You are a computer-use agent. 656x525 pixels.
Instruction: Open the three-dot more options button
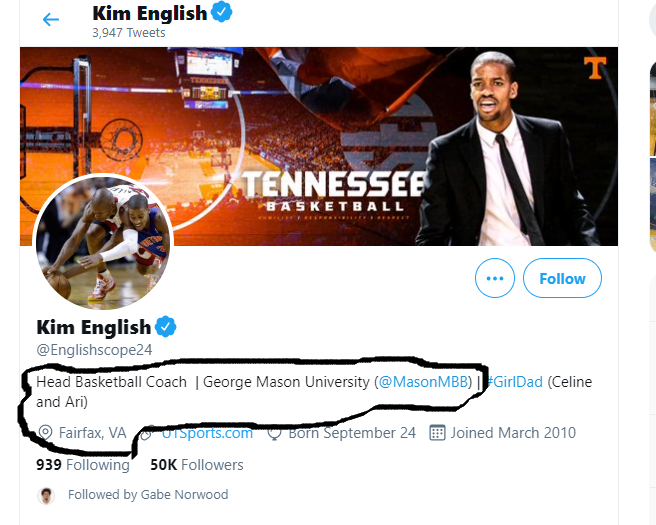492,279
